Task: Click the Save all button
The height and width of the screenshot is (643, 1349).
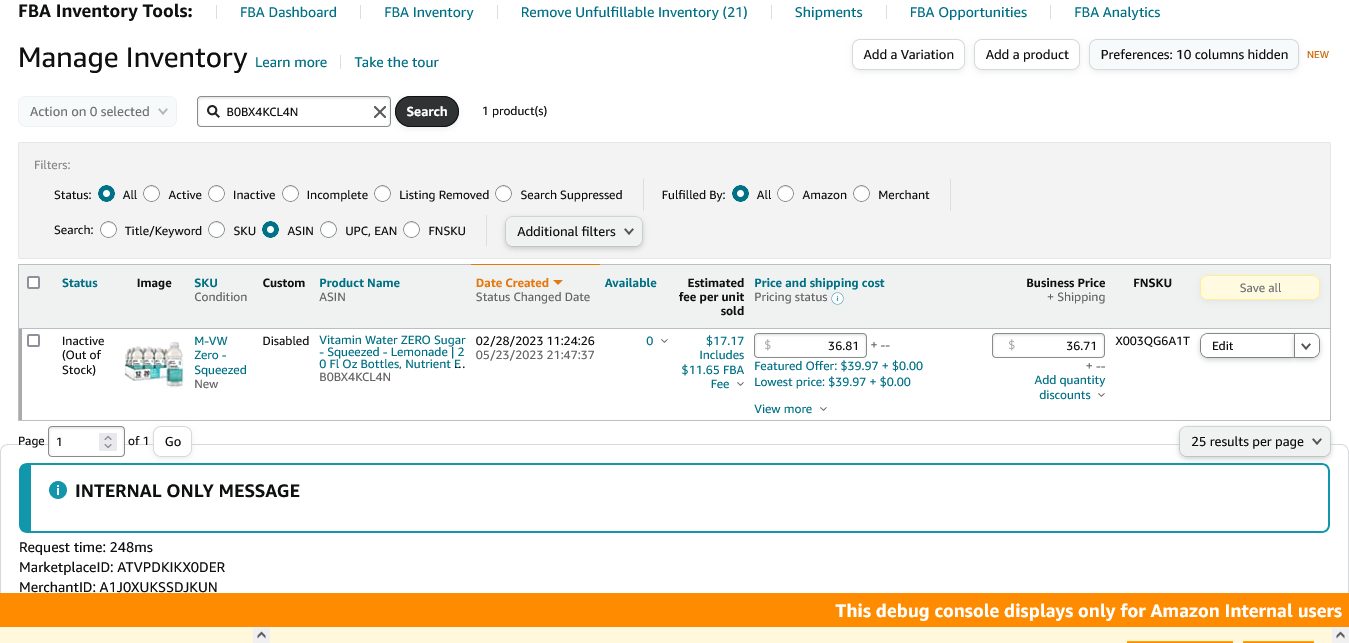Action: (1260, 288)
